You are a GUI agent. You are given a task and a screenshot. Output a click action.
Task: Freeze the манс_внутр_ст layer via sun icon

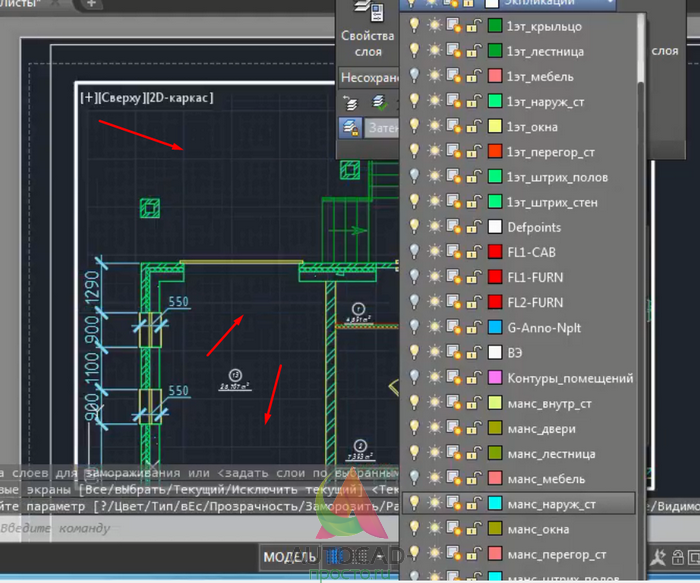tap(434, 403)
